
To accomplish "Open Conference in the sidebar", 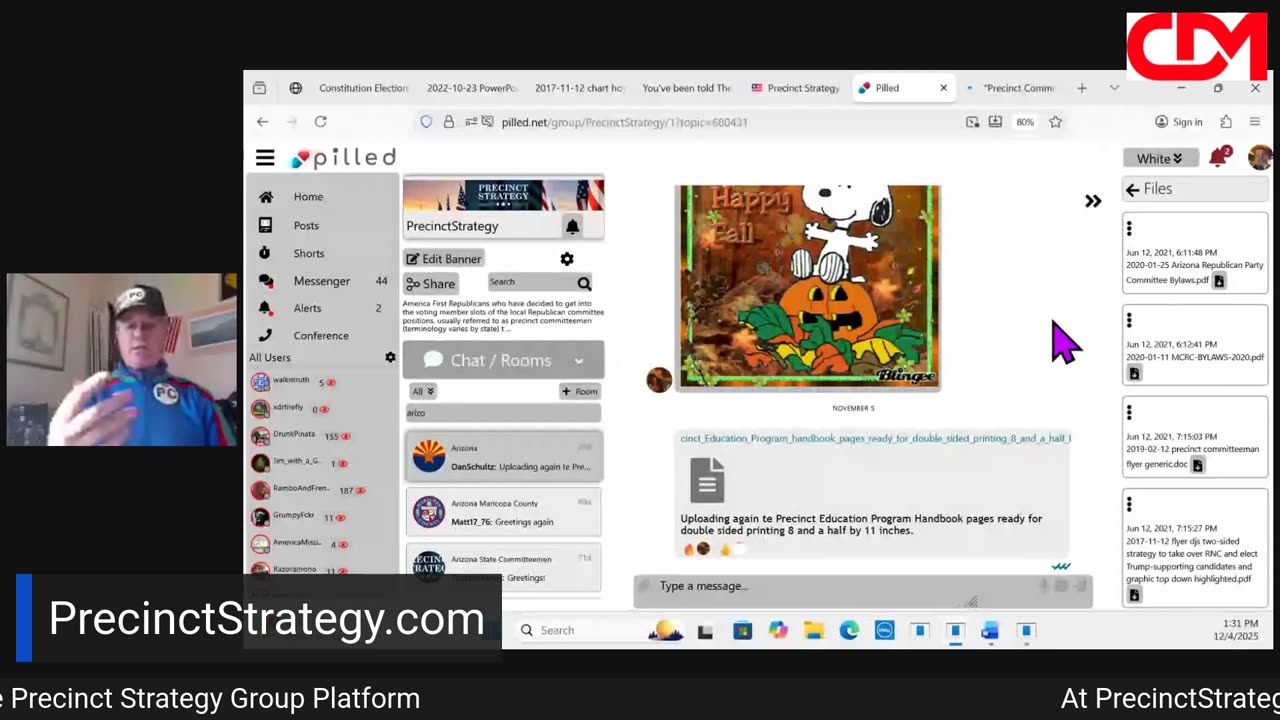I will pyautogui.click(x=322, y=335).
